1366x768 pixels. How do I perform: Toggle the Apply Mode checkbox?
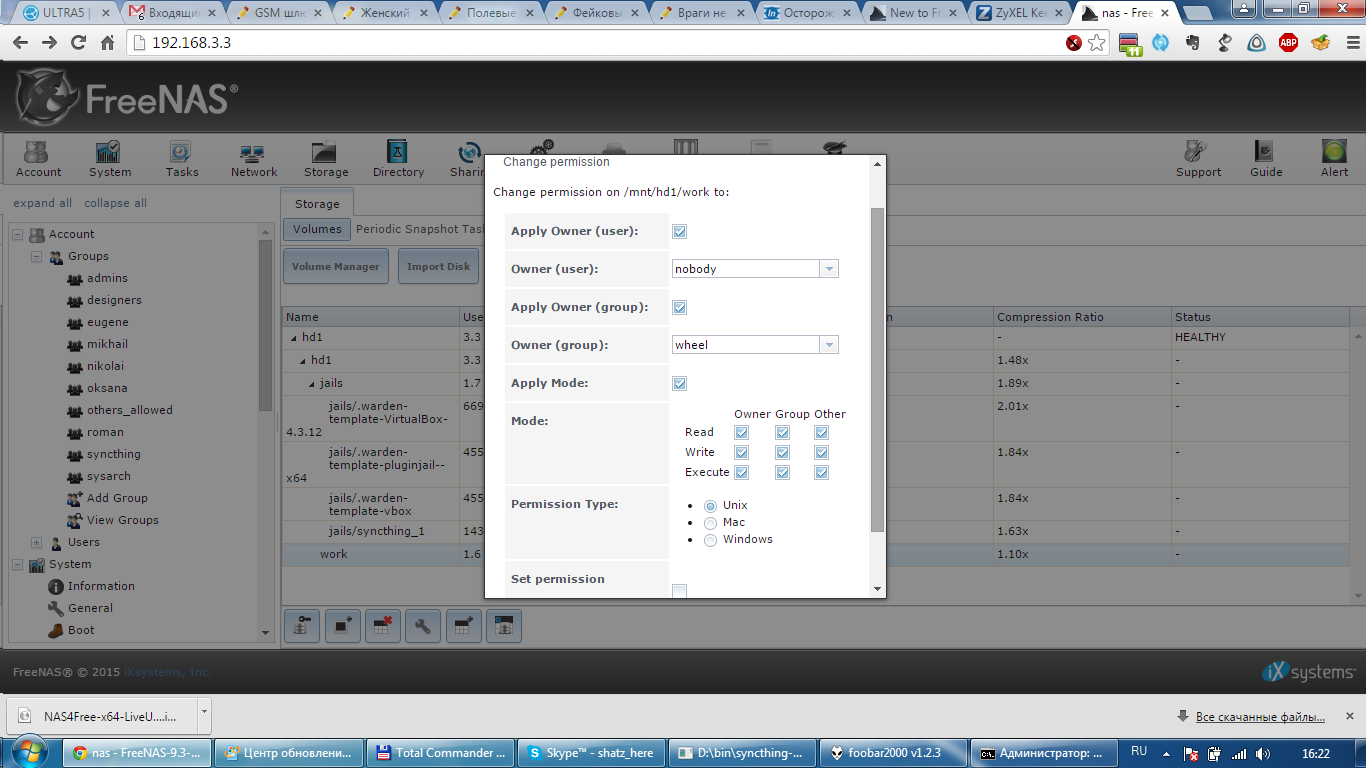pyautogui.click(x=680, y=383)
